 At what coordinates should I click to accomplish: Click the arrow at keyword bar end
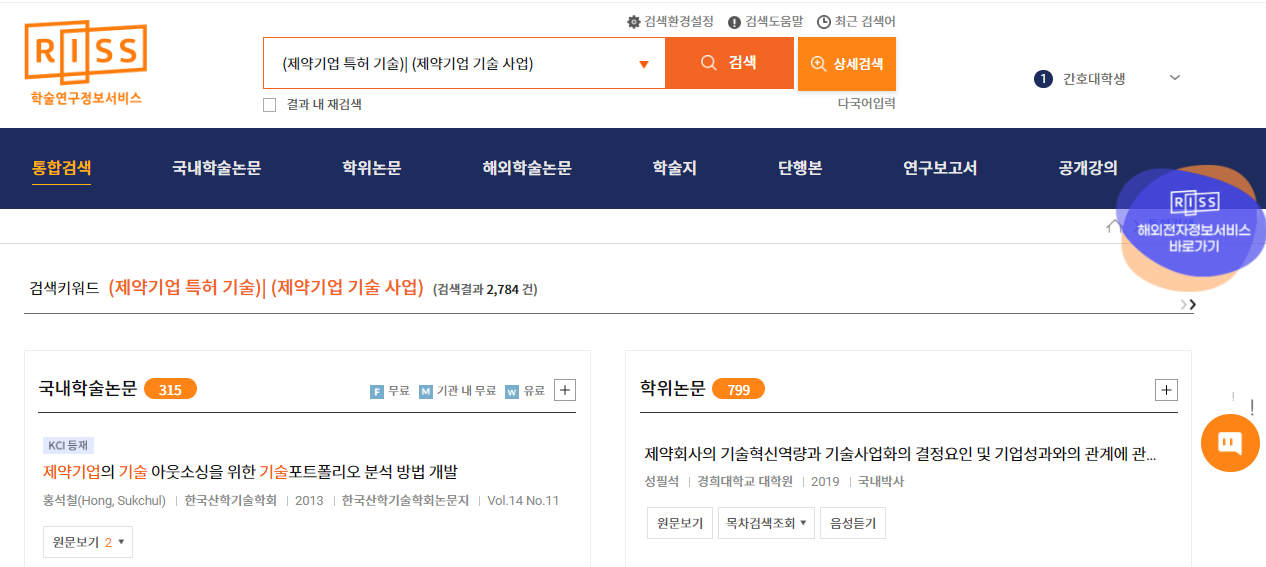tap(1188, 304)
